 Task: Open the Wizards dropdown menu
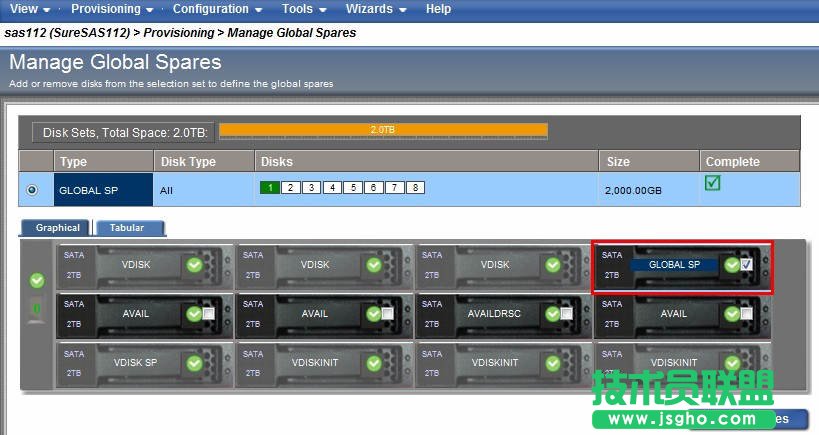click(x=375, y=9)
